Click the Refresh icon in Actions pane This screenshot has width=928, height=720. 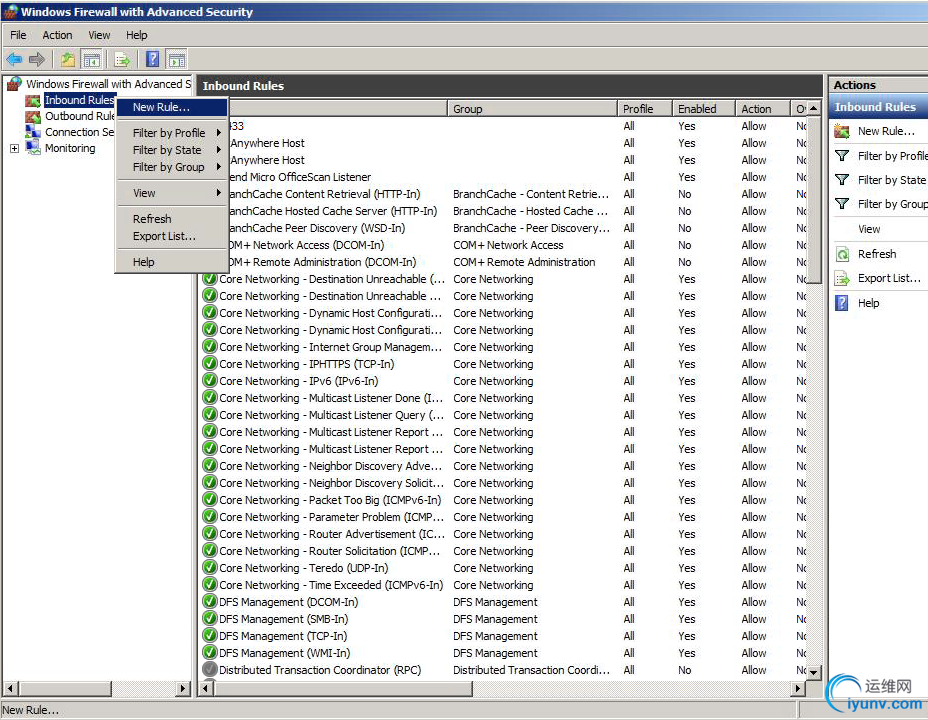pos(842,254)
